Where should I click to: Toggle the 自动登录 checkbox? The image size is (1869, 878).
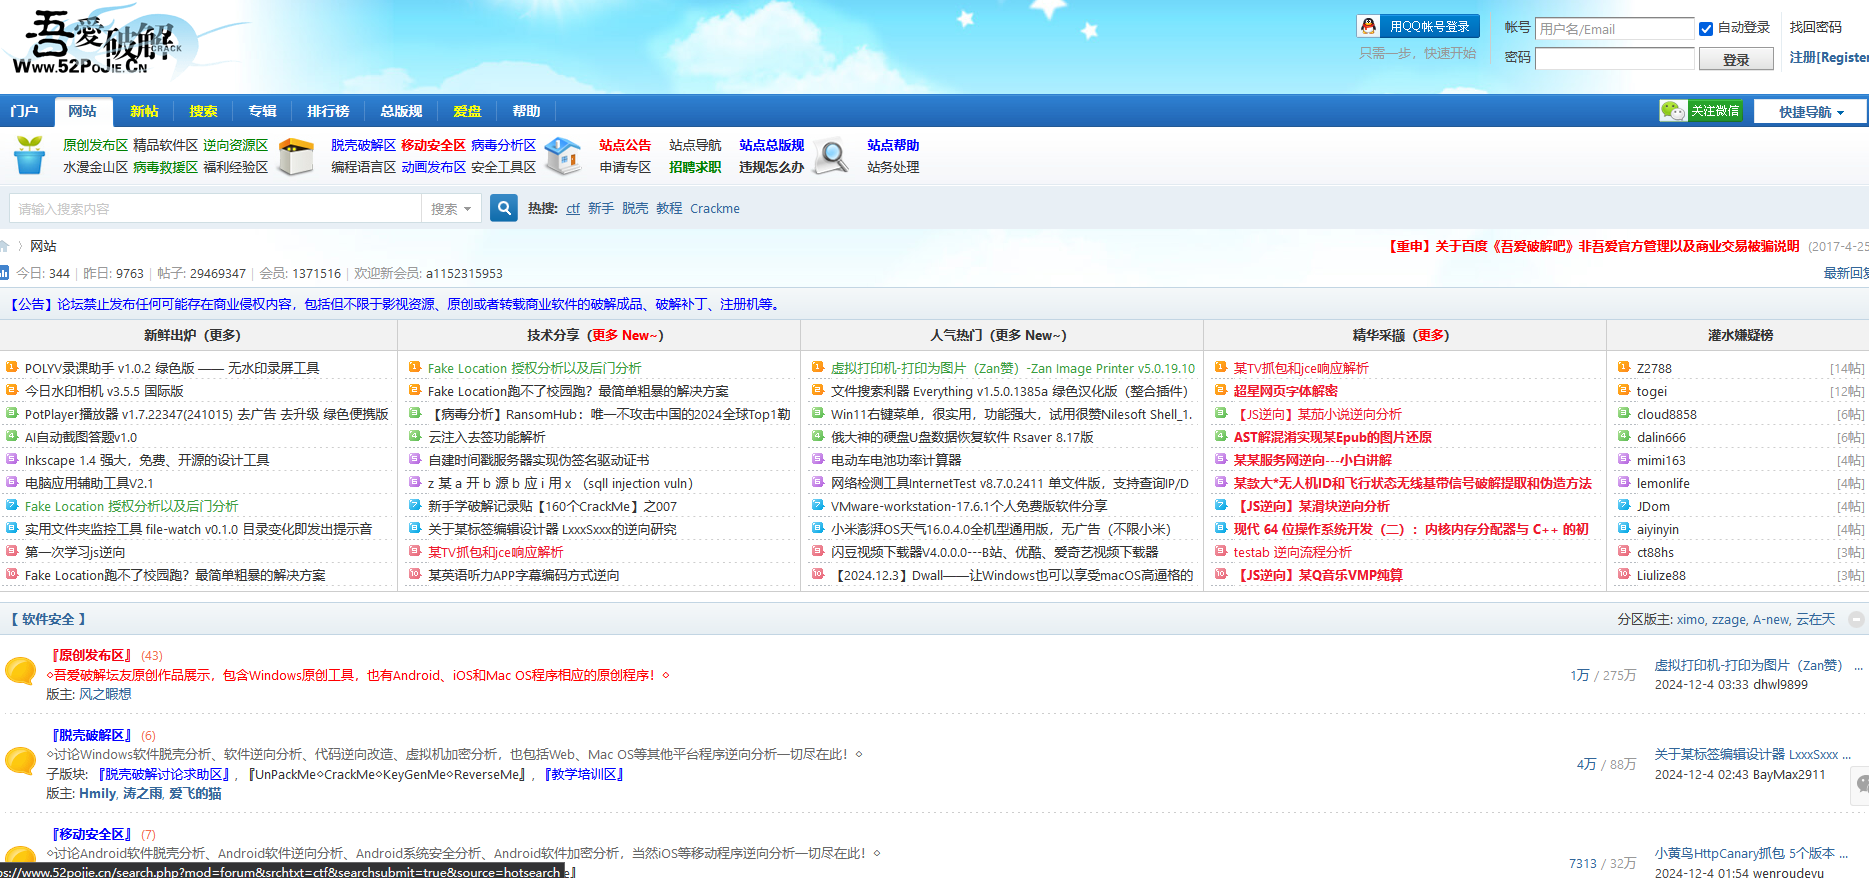pyautogui.click(x=1706, y=29)
